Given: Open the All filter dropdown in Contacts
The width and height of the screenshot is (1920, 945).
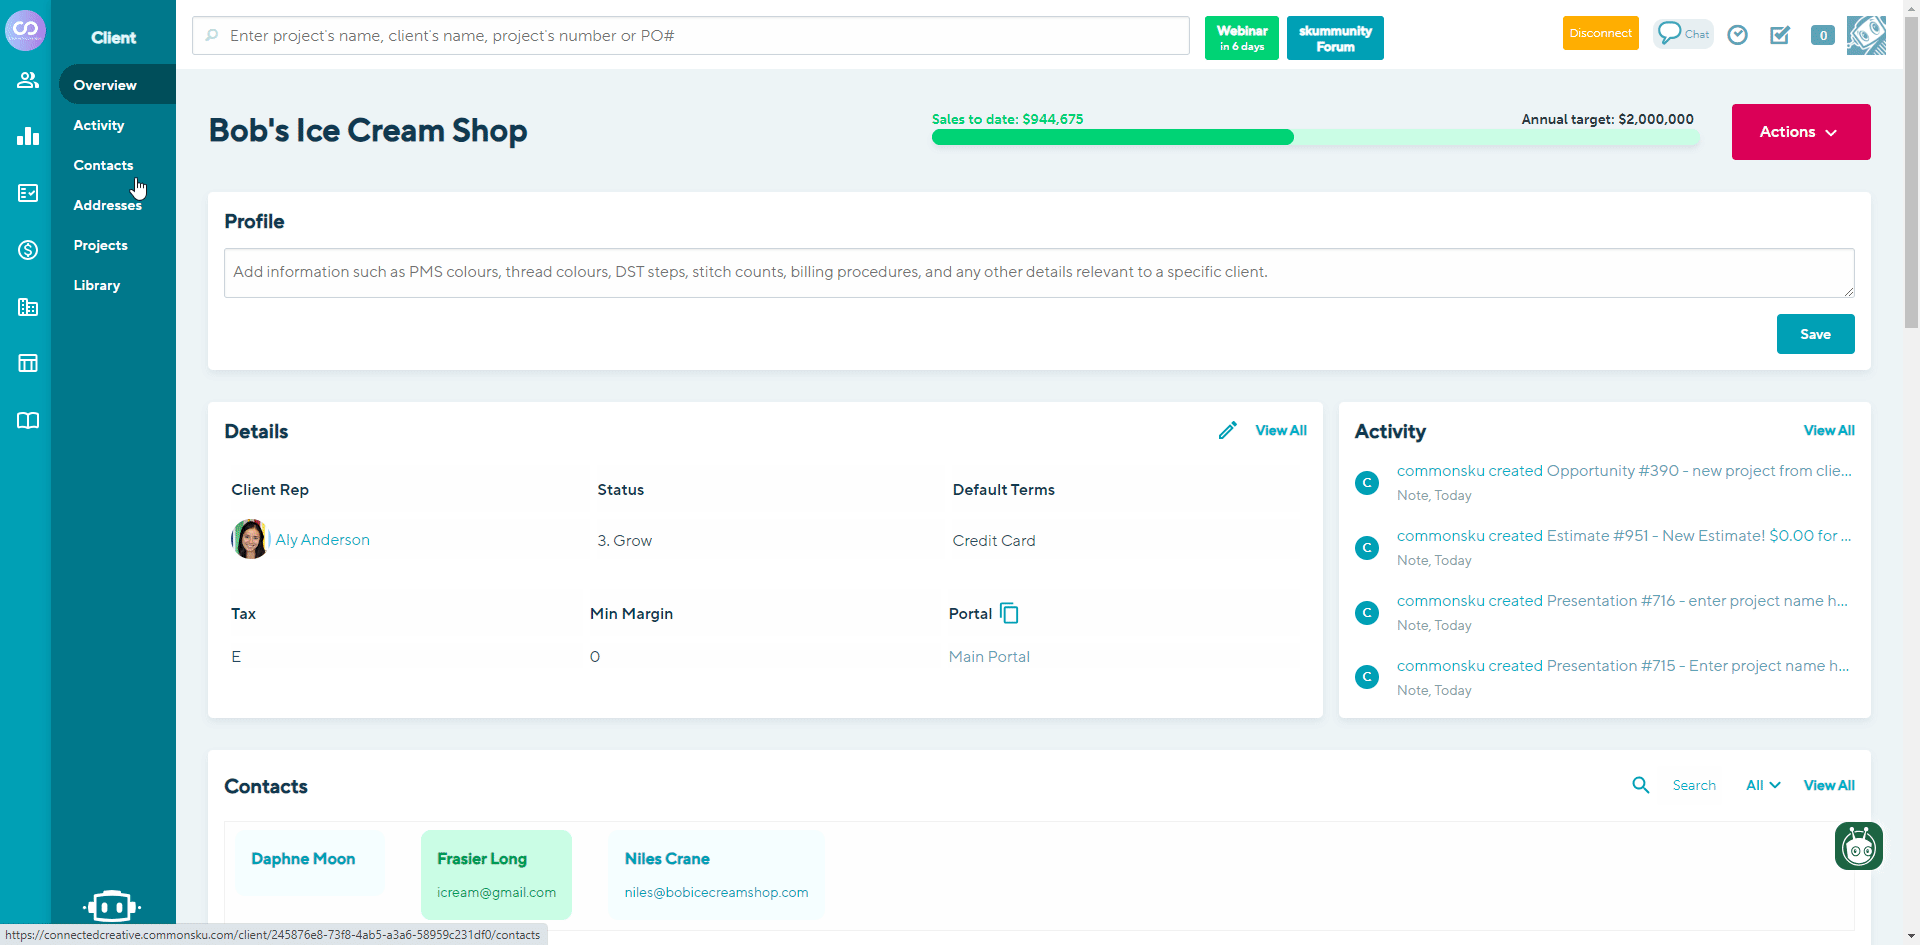Looking at the screenshot, I should [x=1762, y=785].
